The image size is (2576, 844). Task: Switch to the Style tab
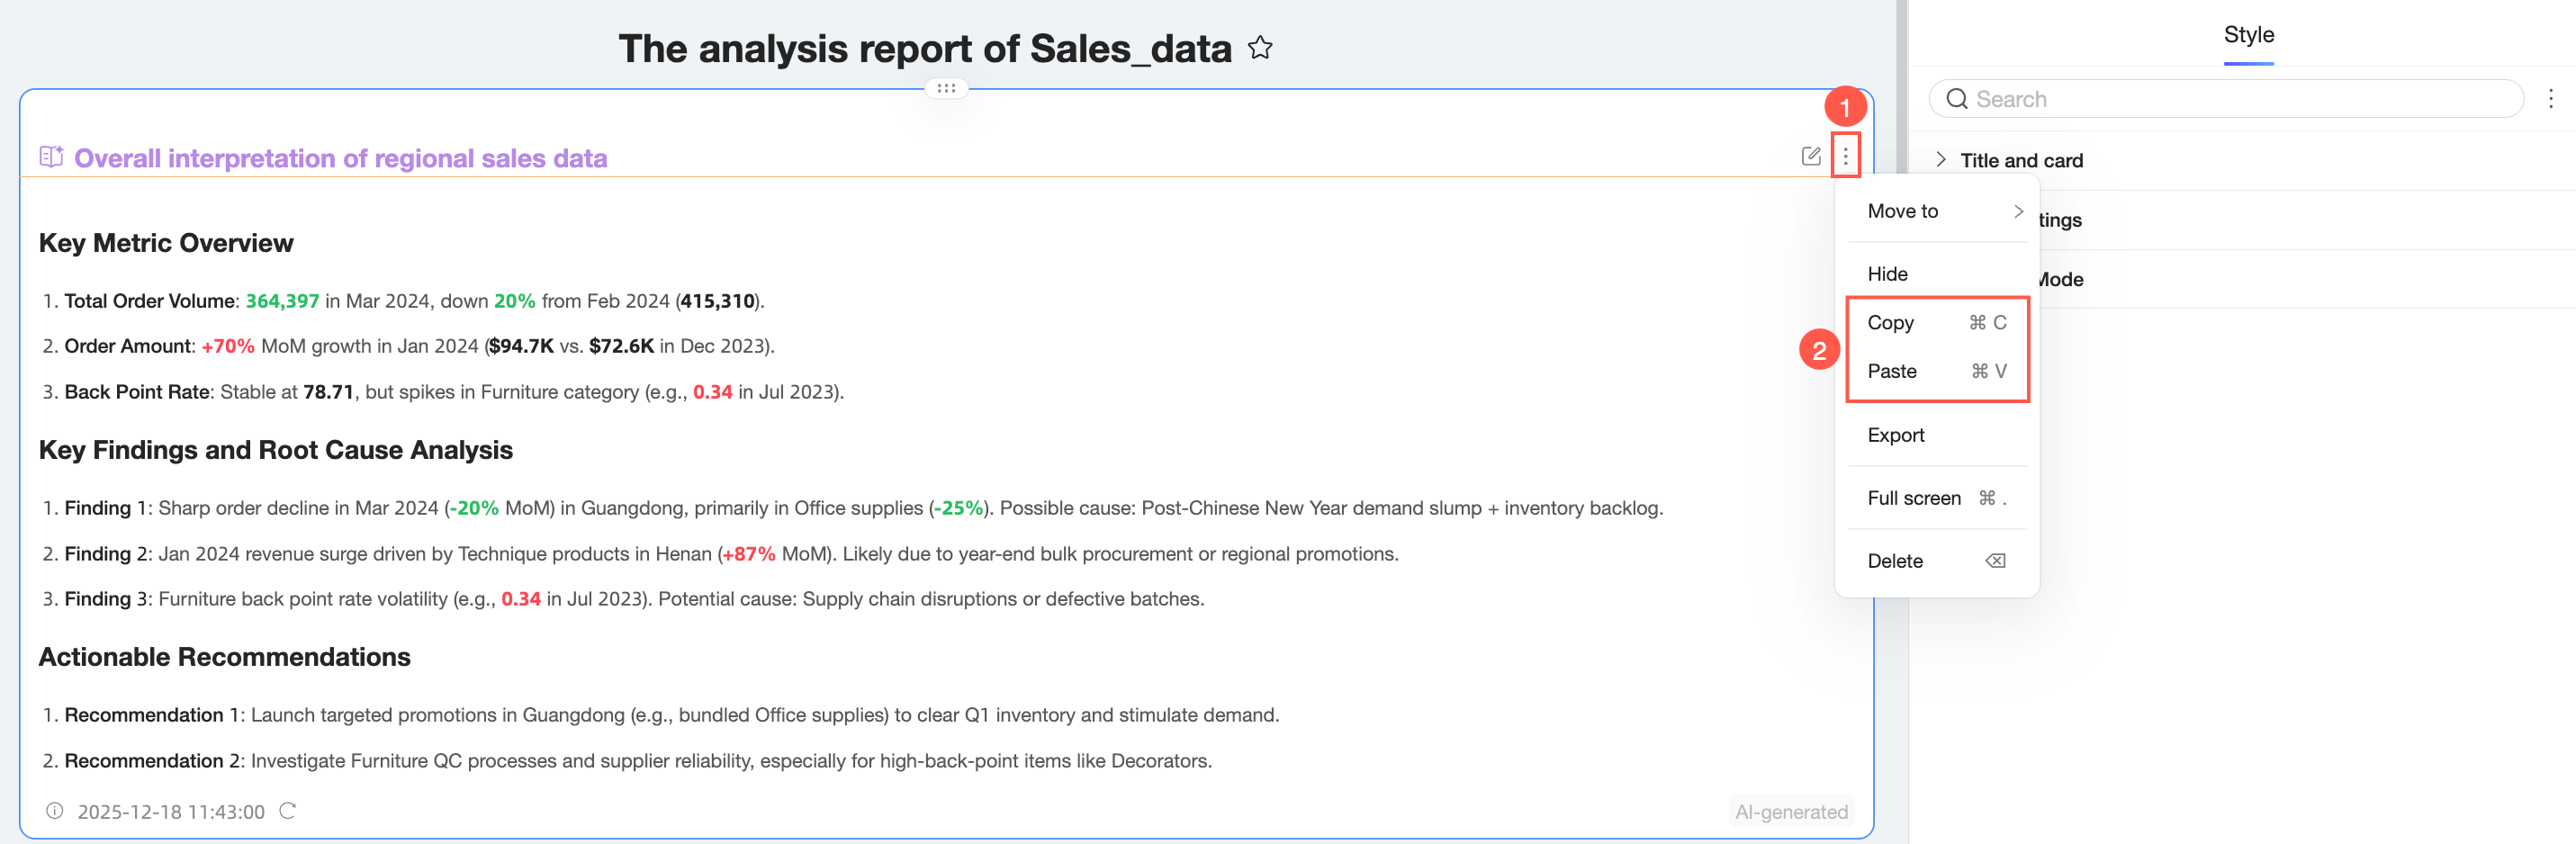tap(2248, 35)
